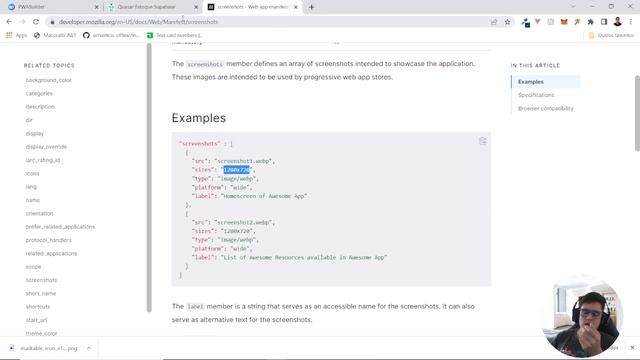Close the Quasar Estoque Supabase tab
Viewport: 640px width, 360px height.
pyautogui.click(x=196, y=7)
